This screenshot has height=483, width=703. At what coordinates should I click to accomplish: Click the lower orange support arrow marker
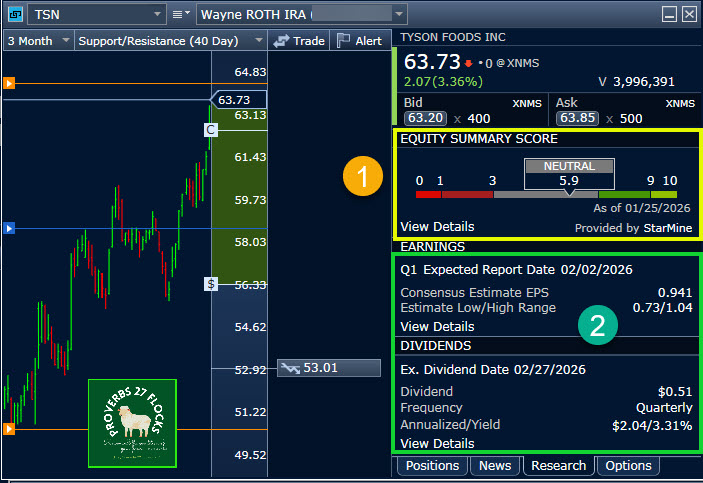(x=9, y=429)
